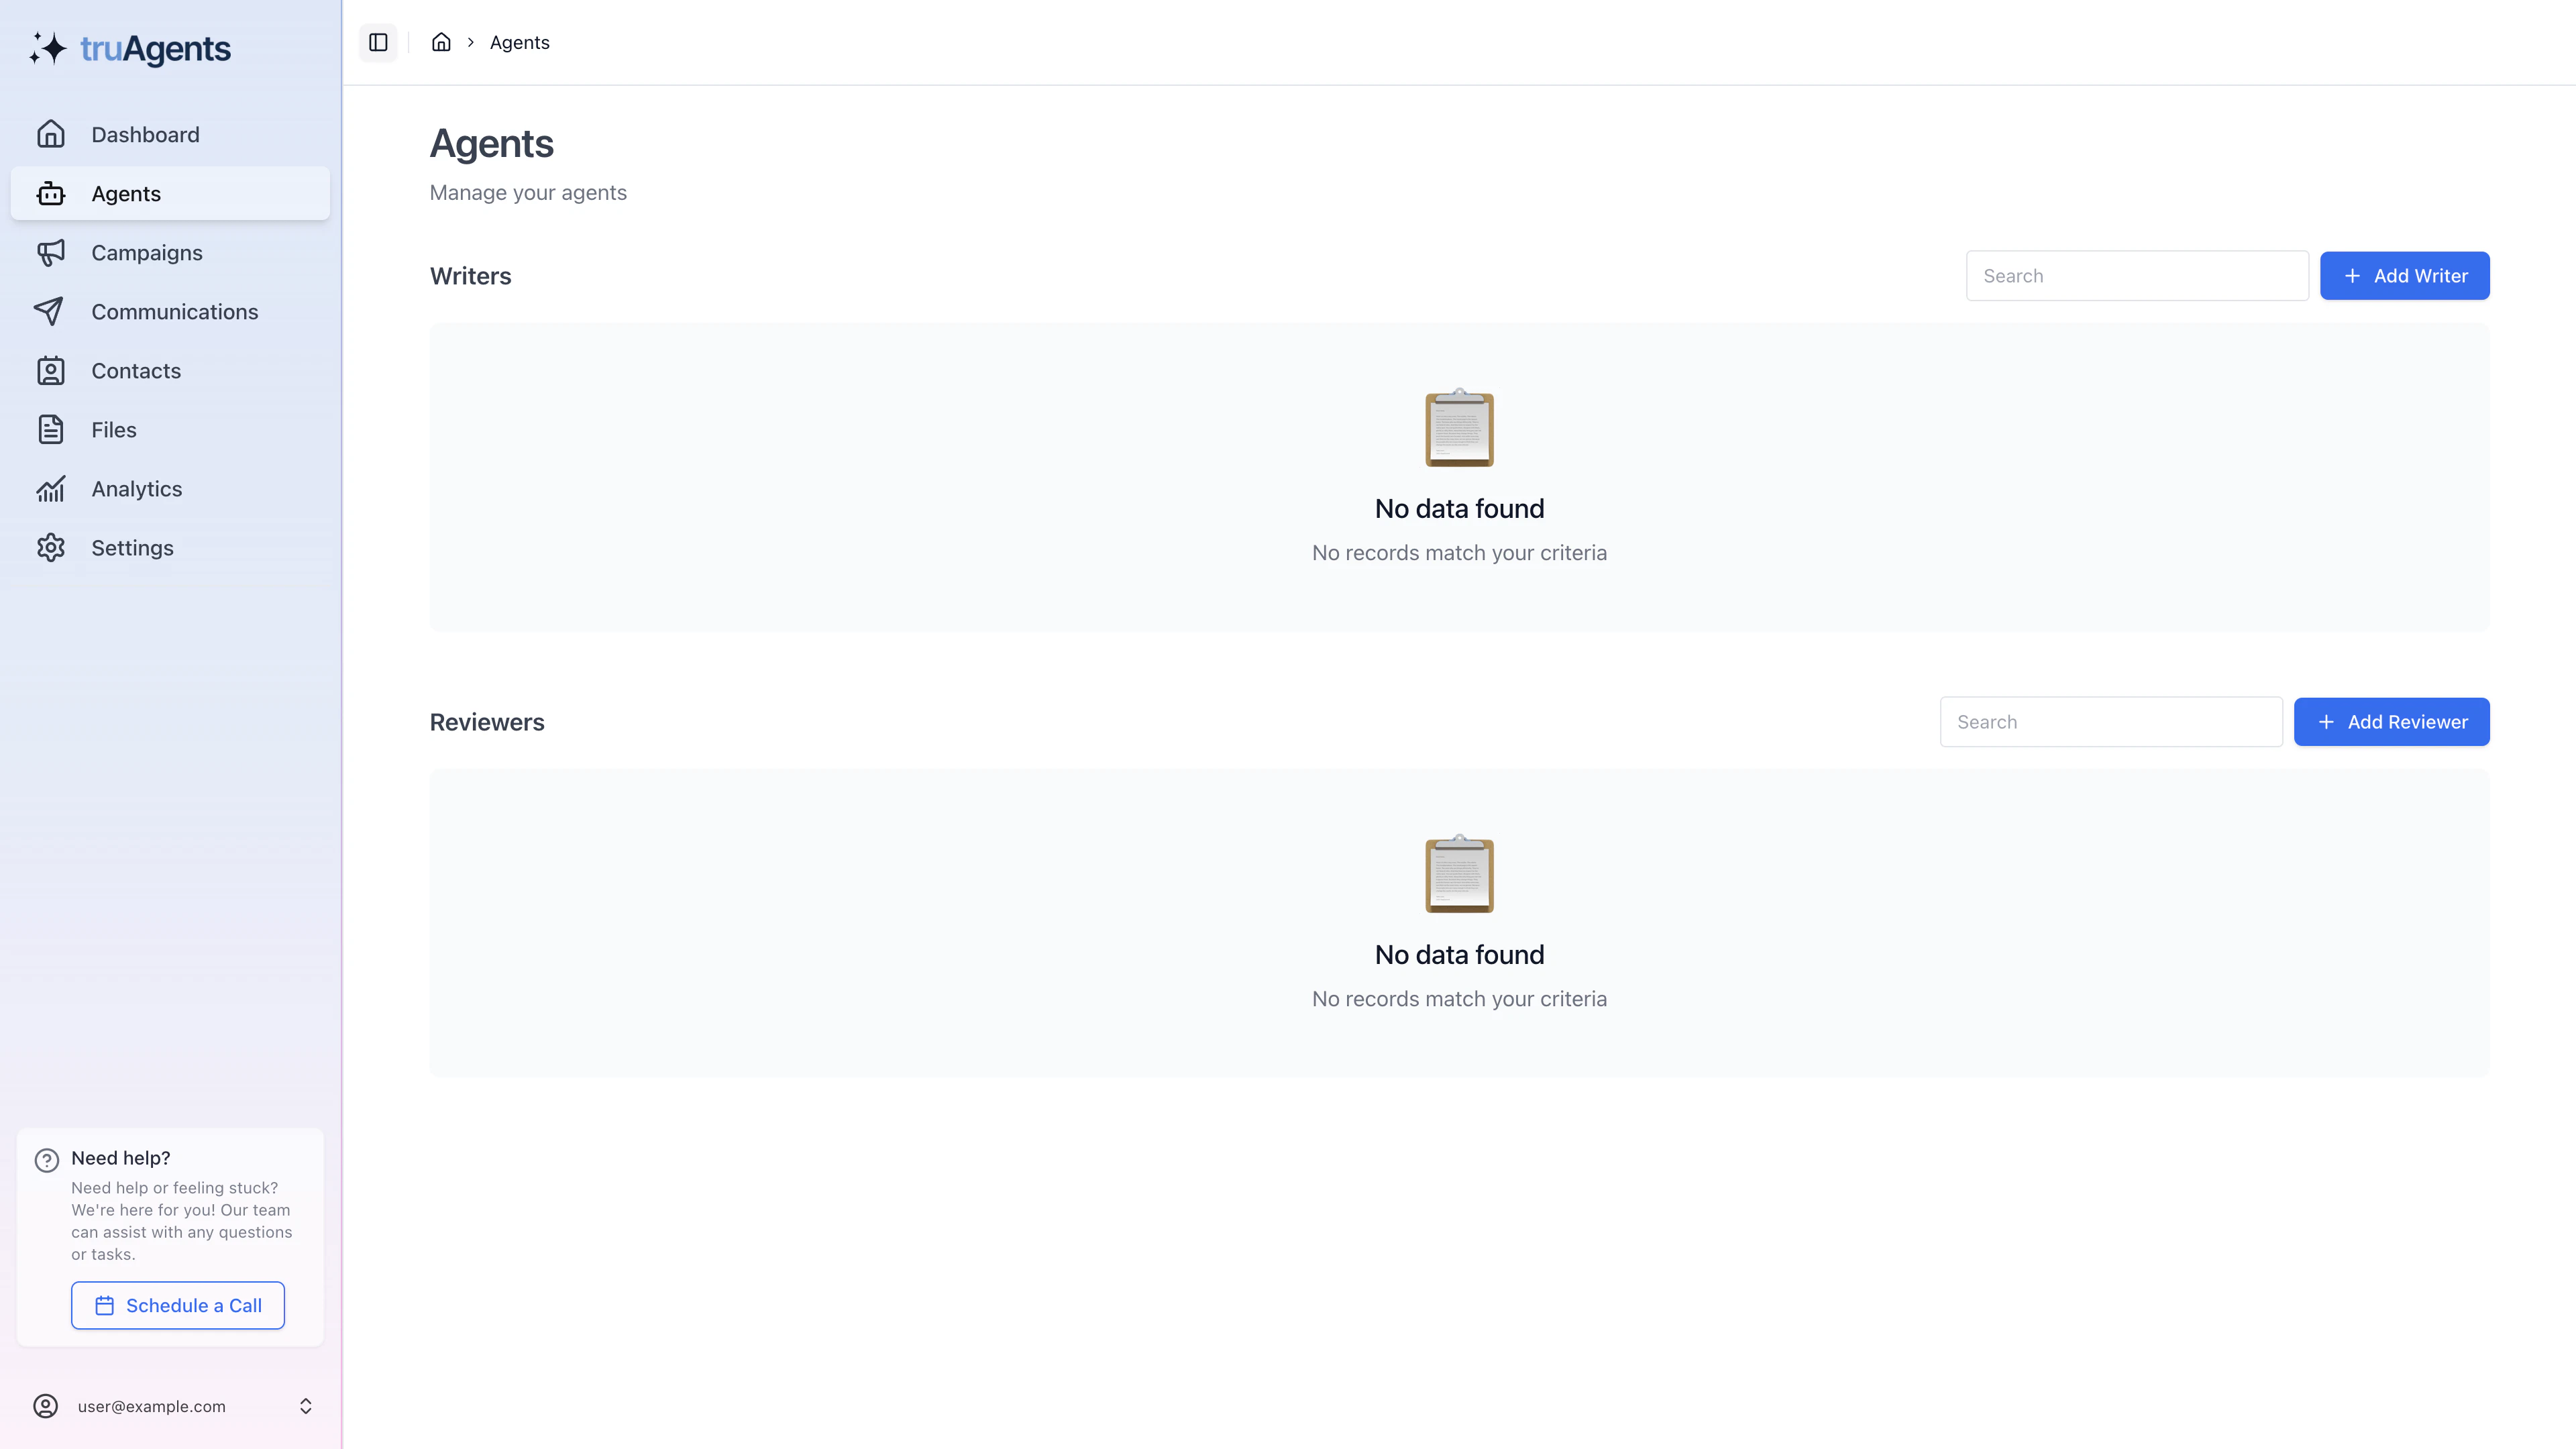This screenshot has height=1449, width=2576.
Task: Open the Dashboard from the sidebar
Action: (145, 134)
